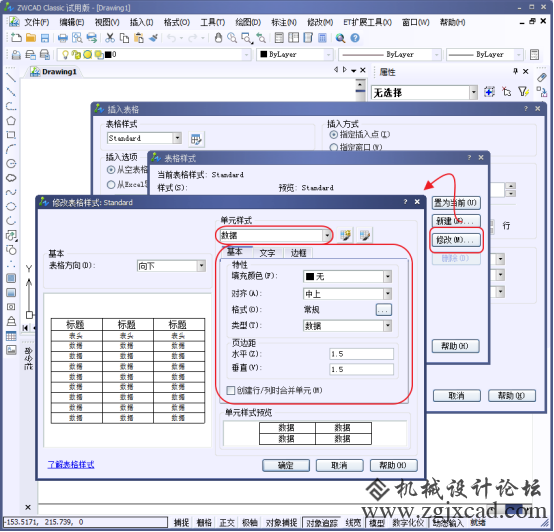Click the Help question mark toolbar icon
The height and width of the screenshot is (532, 554).
click(x=355, y=38)
